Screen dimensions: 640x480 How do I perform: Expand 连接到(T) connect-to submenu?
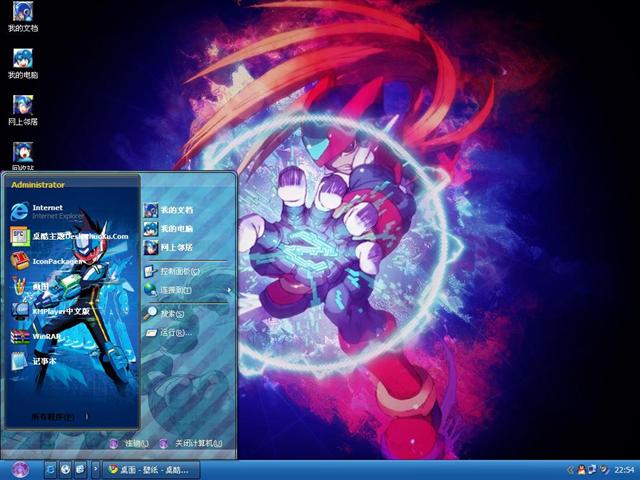pyautogui.click(x=187, y=290)
